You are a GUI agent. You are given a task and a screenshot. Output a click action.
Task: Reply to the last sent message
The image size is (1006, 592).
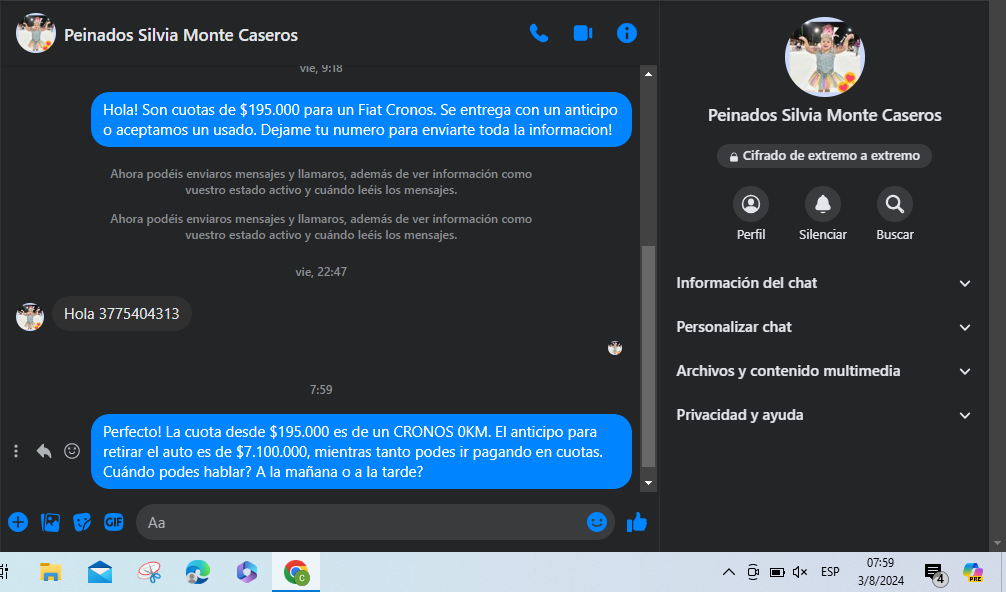point(44,452)
